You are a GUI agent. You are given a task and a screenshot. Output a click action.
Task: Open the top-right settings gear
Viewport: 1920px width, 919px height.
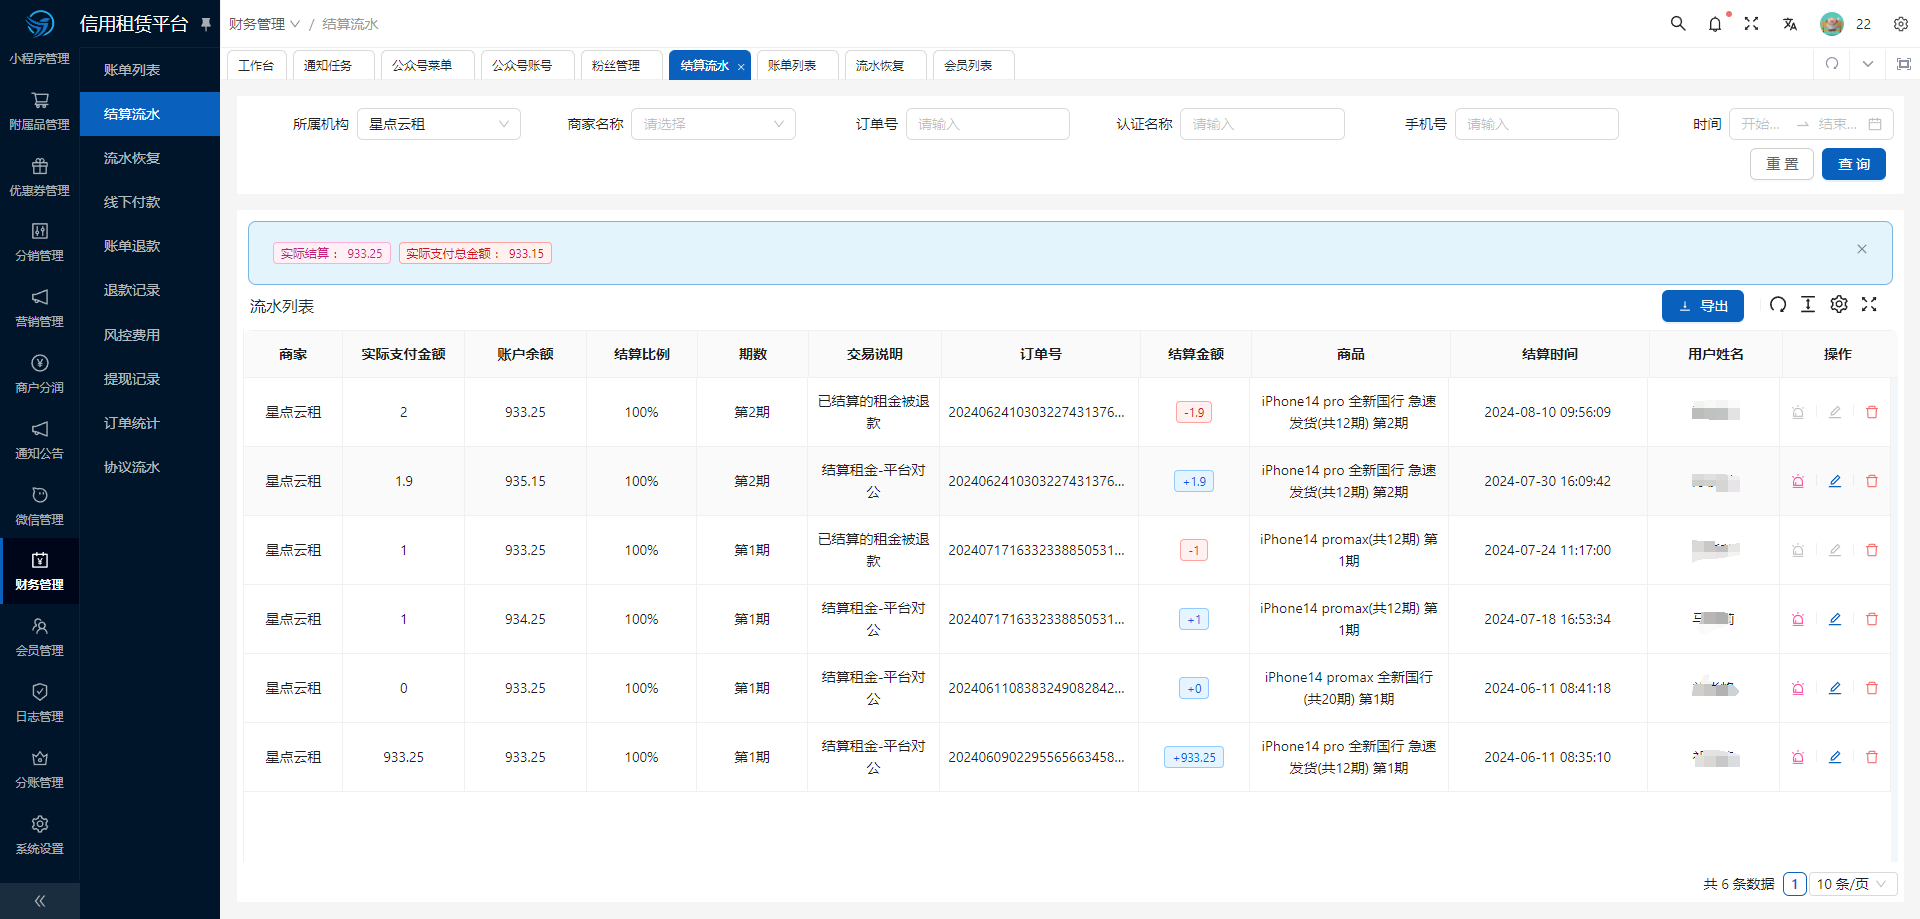coord(1901,24)
